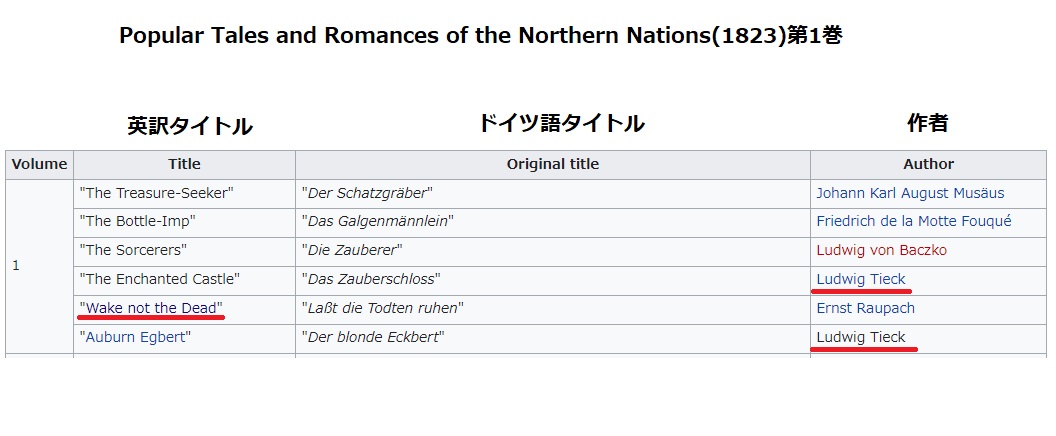Select "The Sorcerers" title cell
Screen dimensions: 1056x436
185,251
